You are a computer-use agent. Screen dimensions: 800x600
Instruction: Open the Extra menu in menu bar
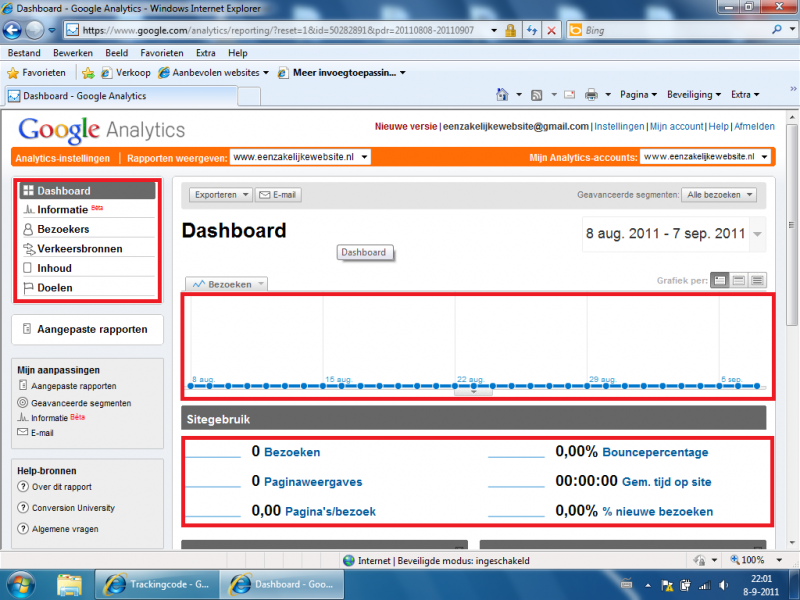(206, 52)
